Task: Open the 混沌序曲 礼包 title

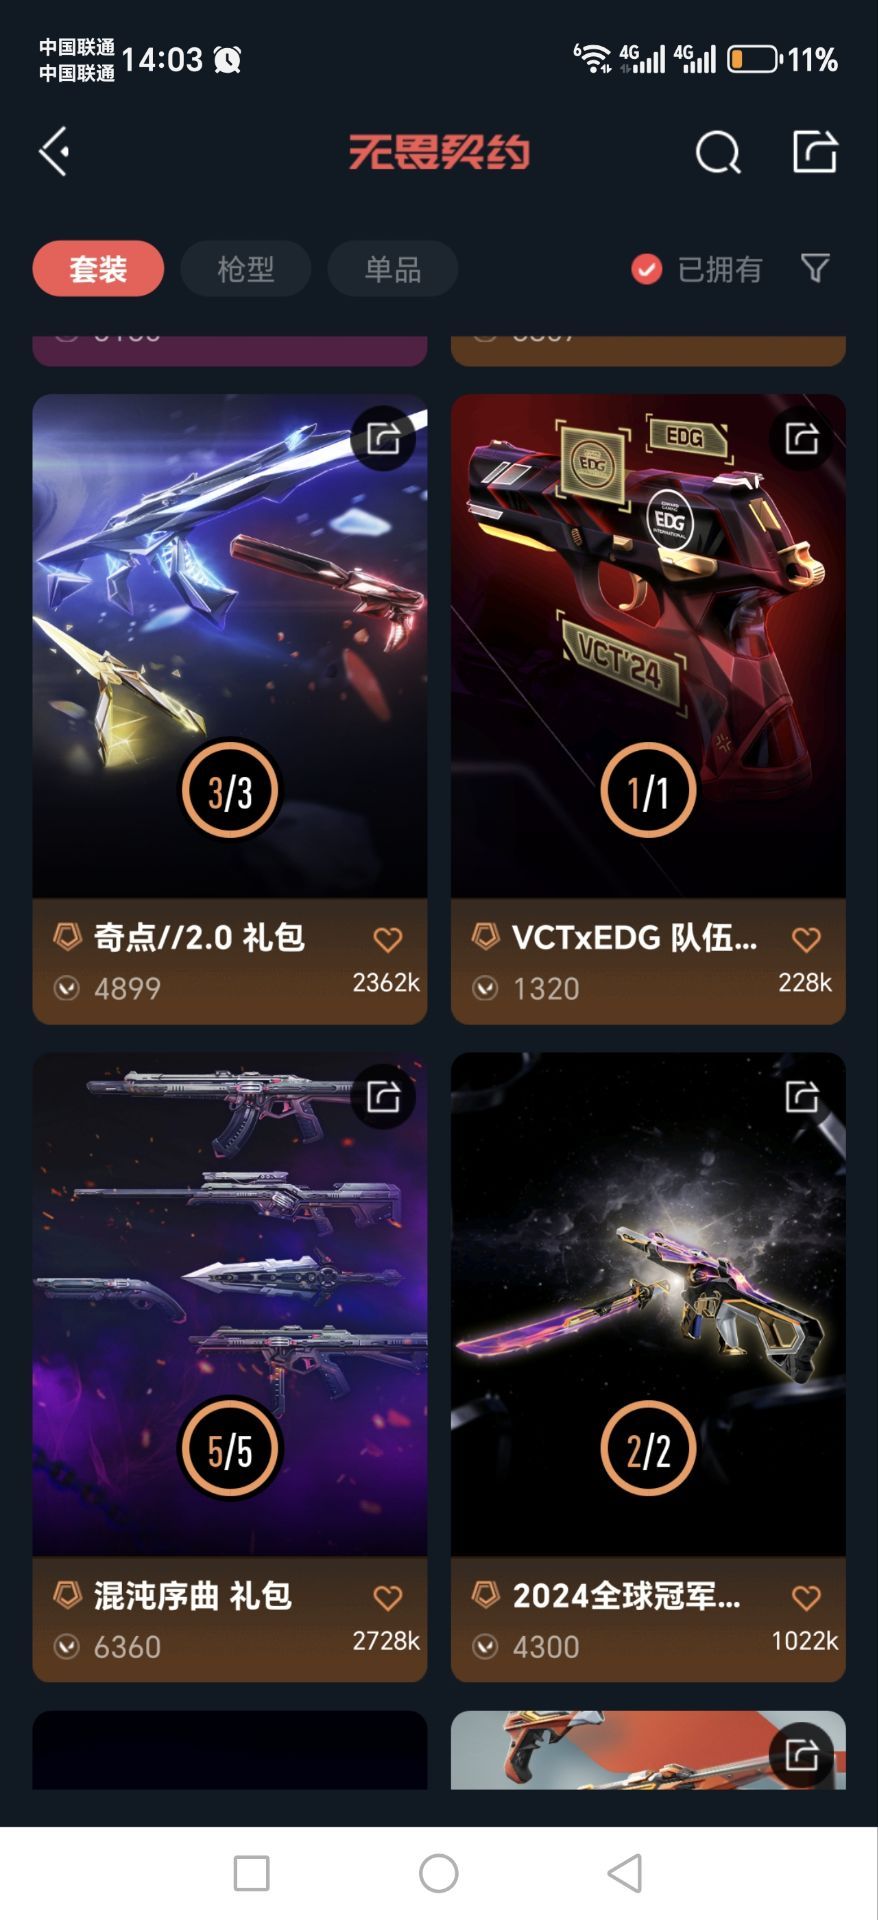Action: (x=193, y=1595)
